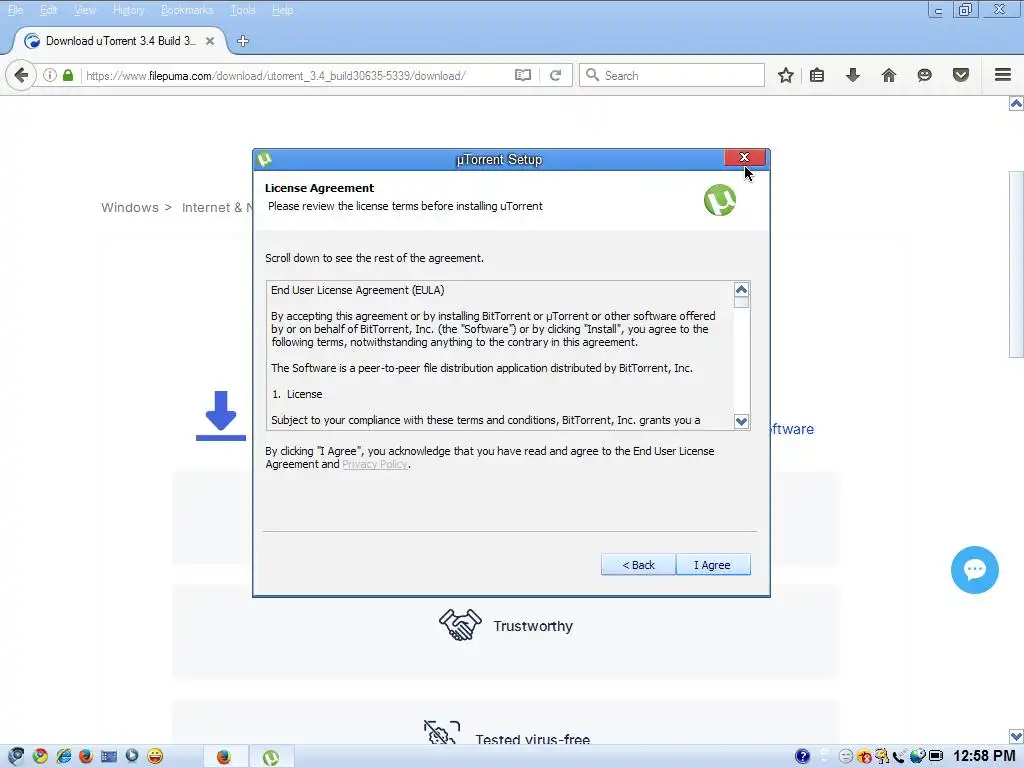This screenshot has width=1024, height=768.
Task: Click the start menu button on taskbar
Action: tap(16, 756)
